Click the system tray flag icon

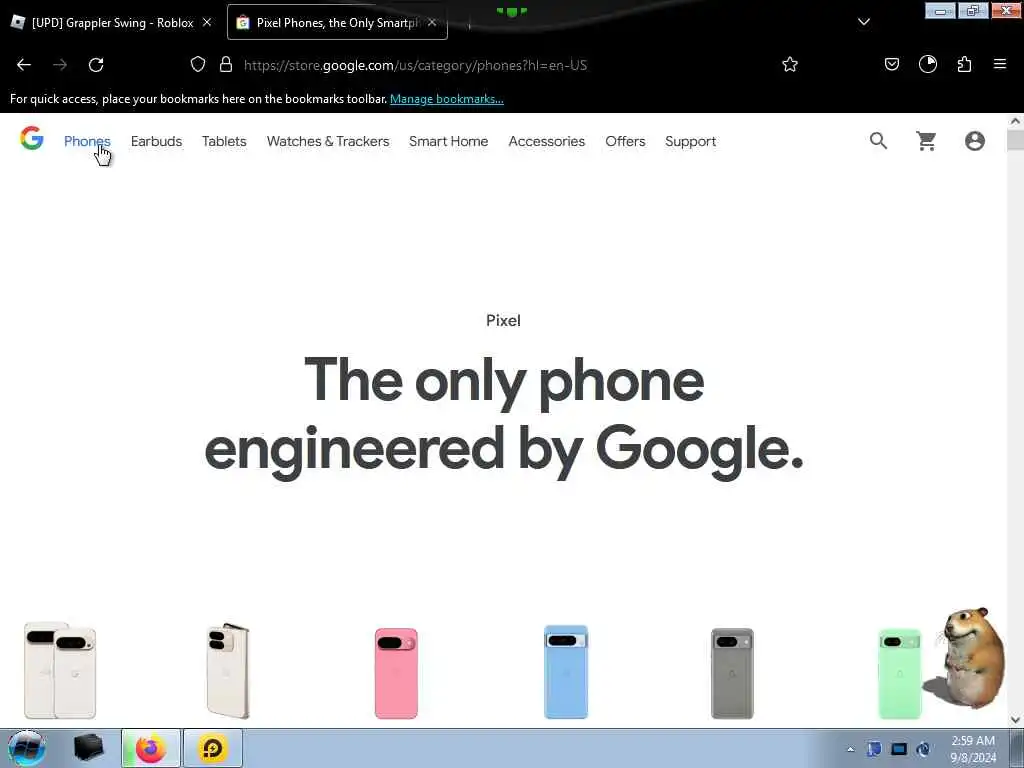tap(874, 749)
